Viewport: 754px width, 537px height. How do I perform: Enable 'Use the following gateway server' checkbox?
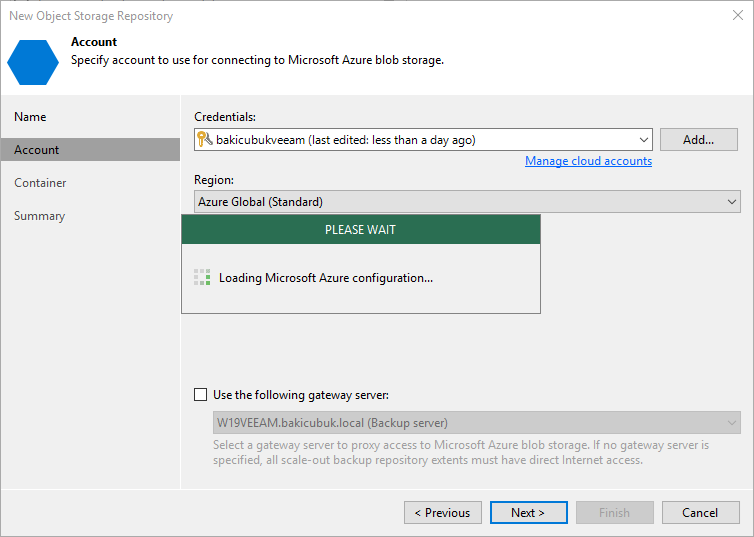tap(201, 395)
